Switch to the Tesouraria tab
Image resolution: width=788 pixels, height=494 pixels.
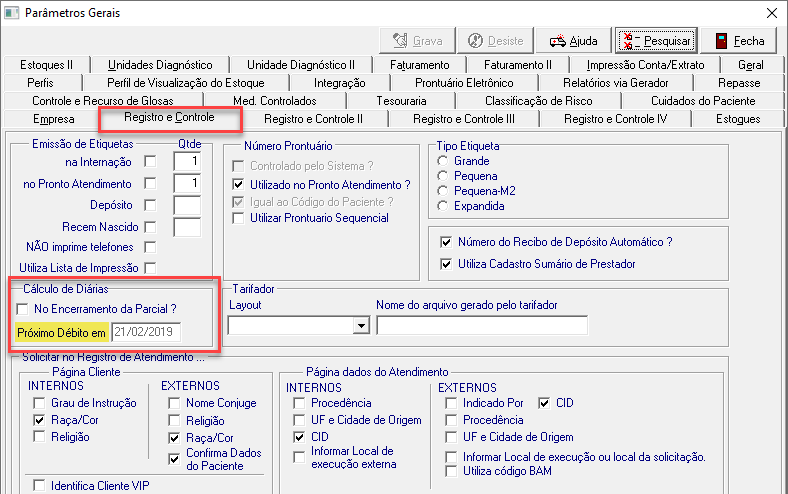(401, 101)
